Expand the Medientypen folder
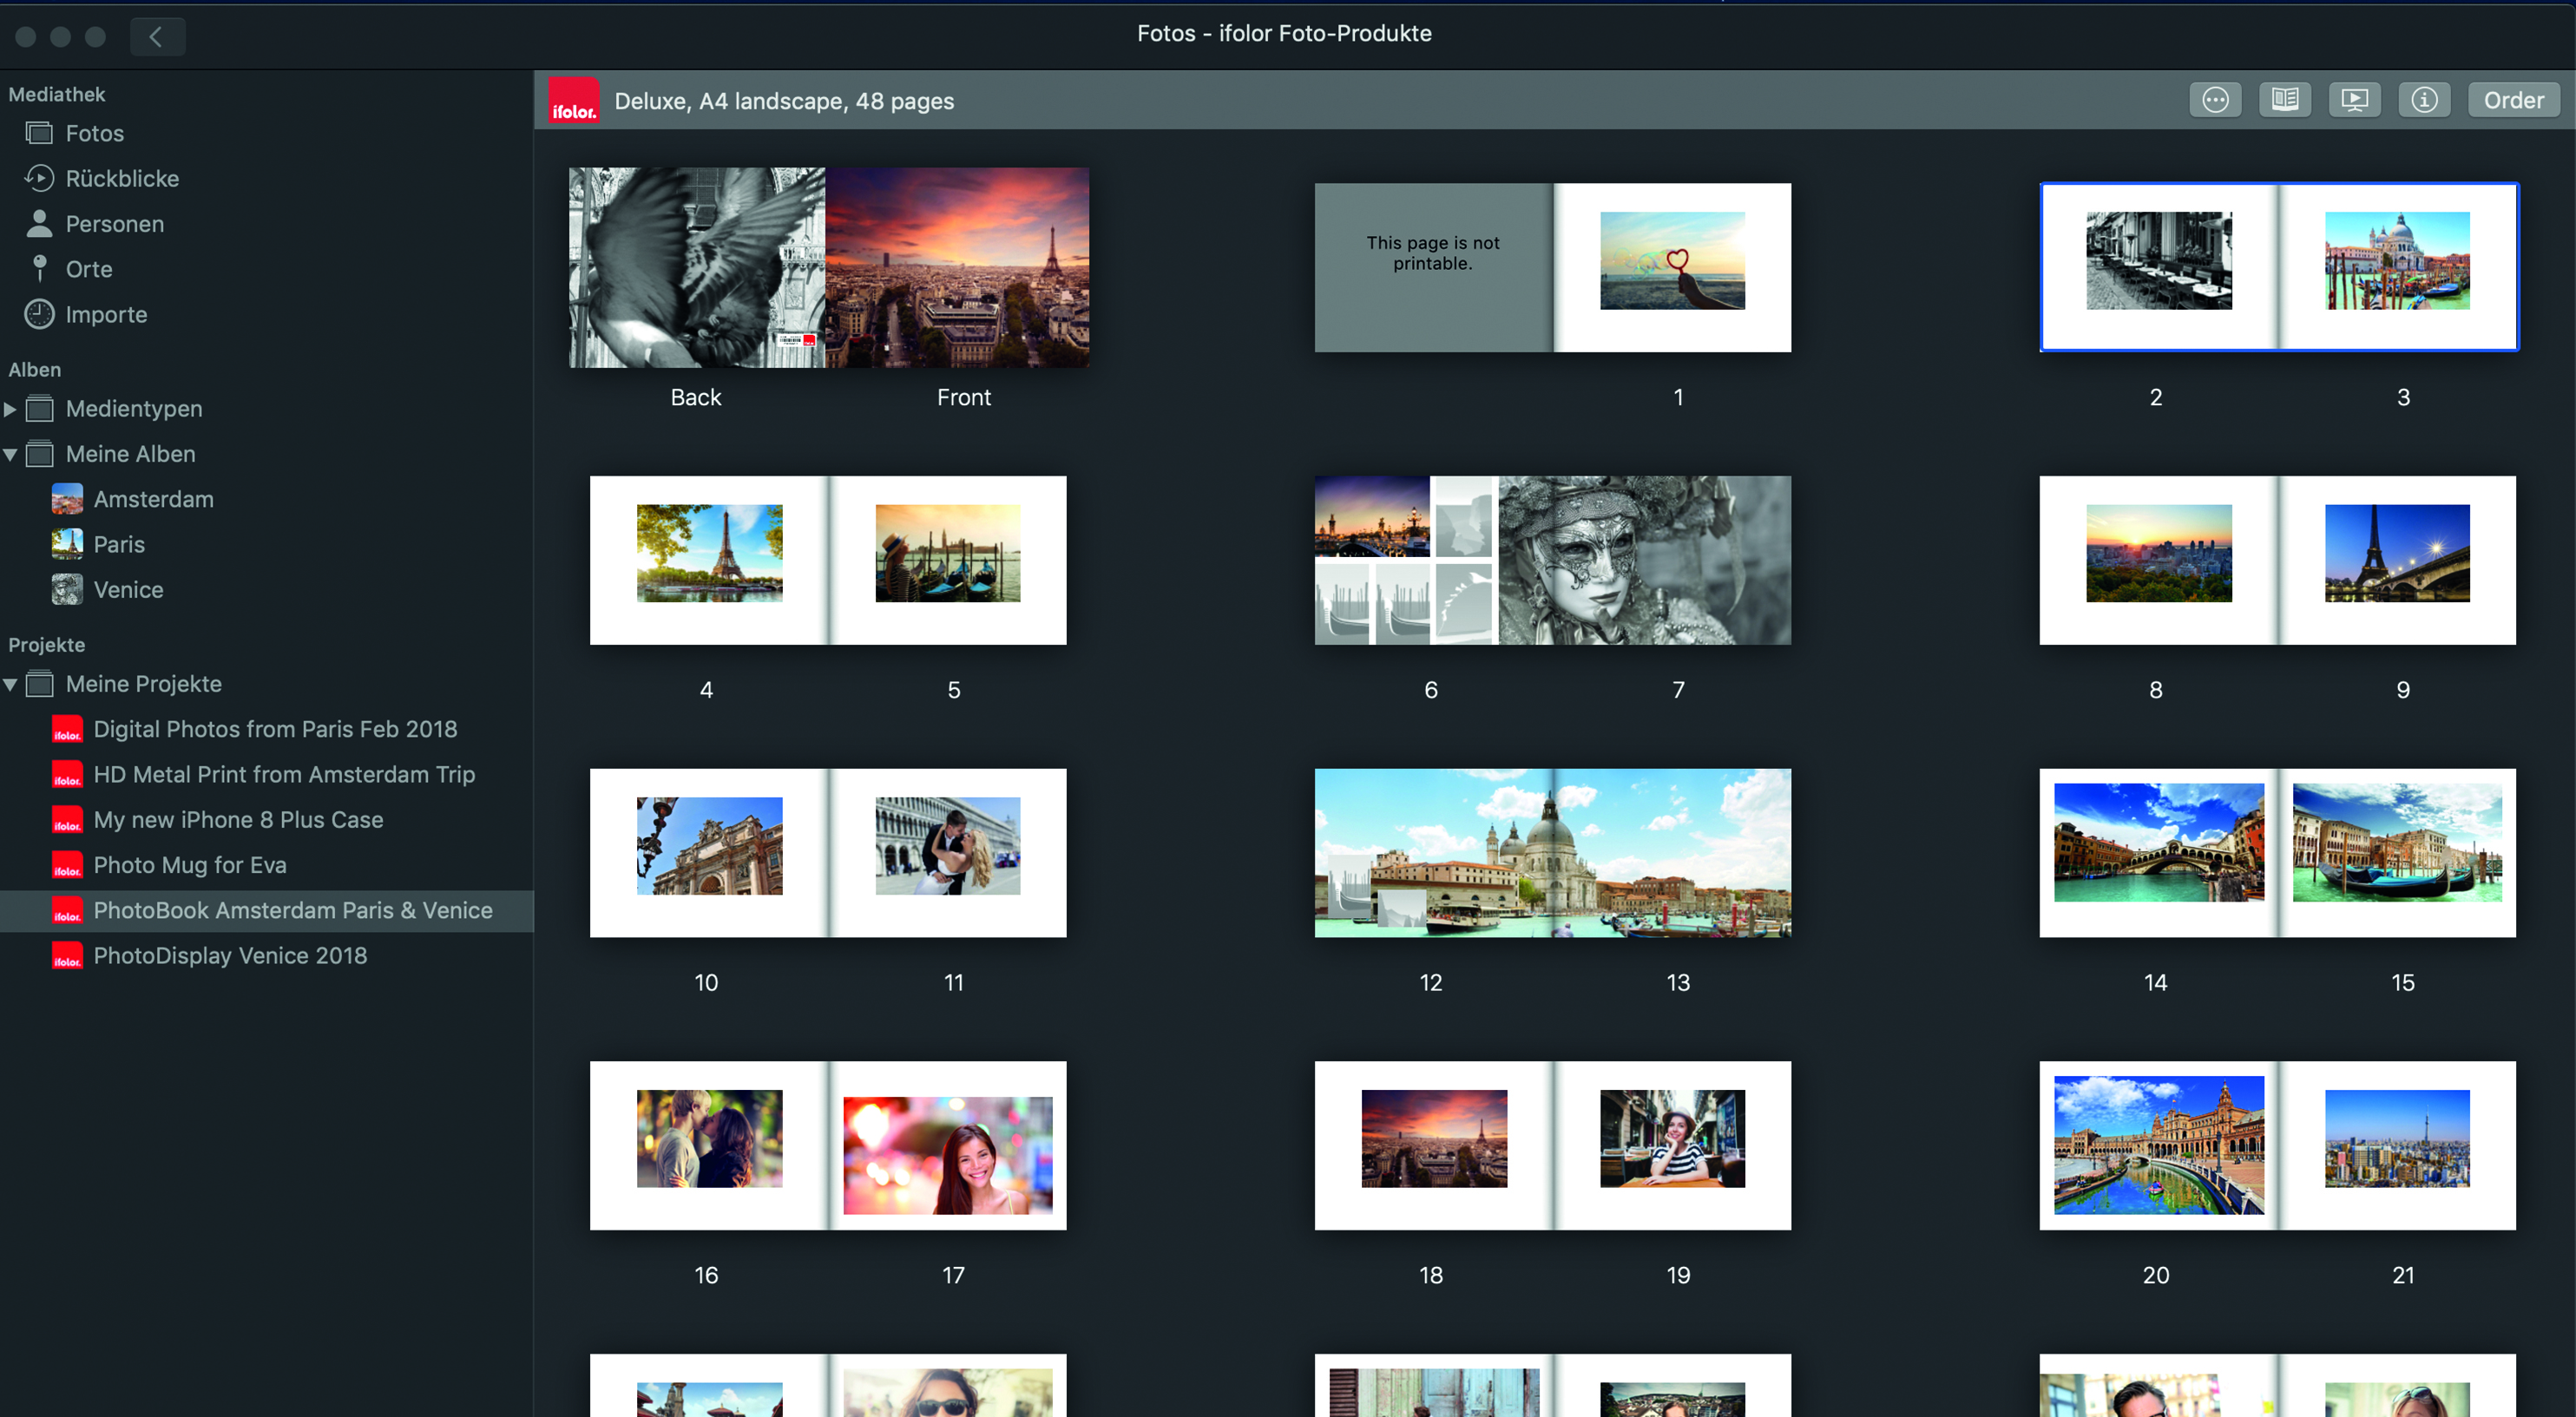The height and width of the screenshot is (1417, 2576). [x=10, y=409]
